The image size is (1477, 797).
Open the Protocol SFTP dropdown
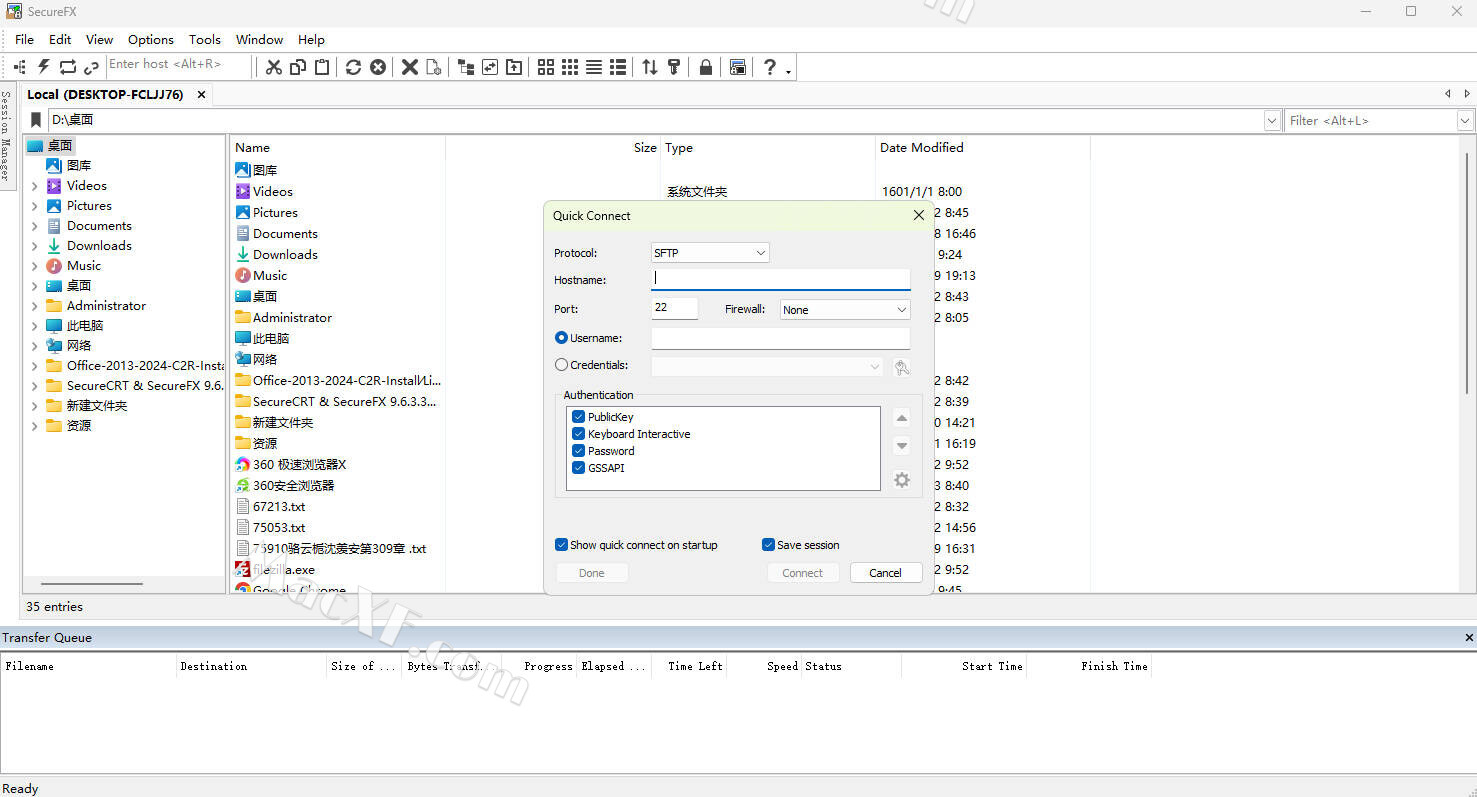click(x=710, y=253)
